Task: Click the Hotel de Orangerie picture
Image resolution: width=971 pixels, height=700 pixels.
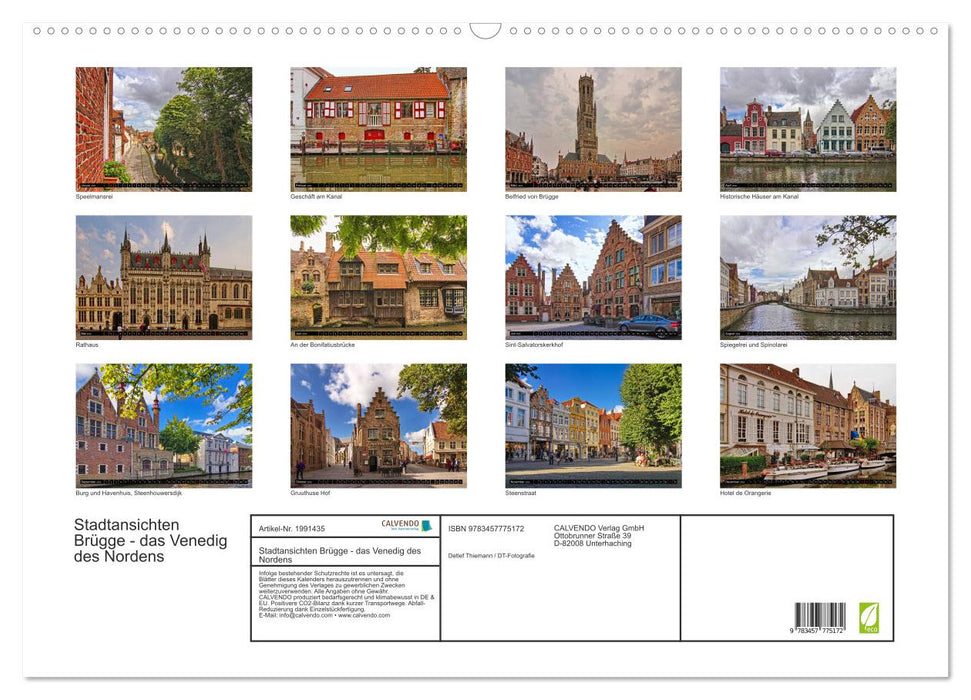Action: [x=806, y=424]
